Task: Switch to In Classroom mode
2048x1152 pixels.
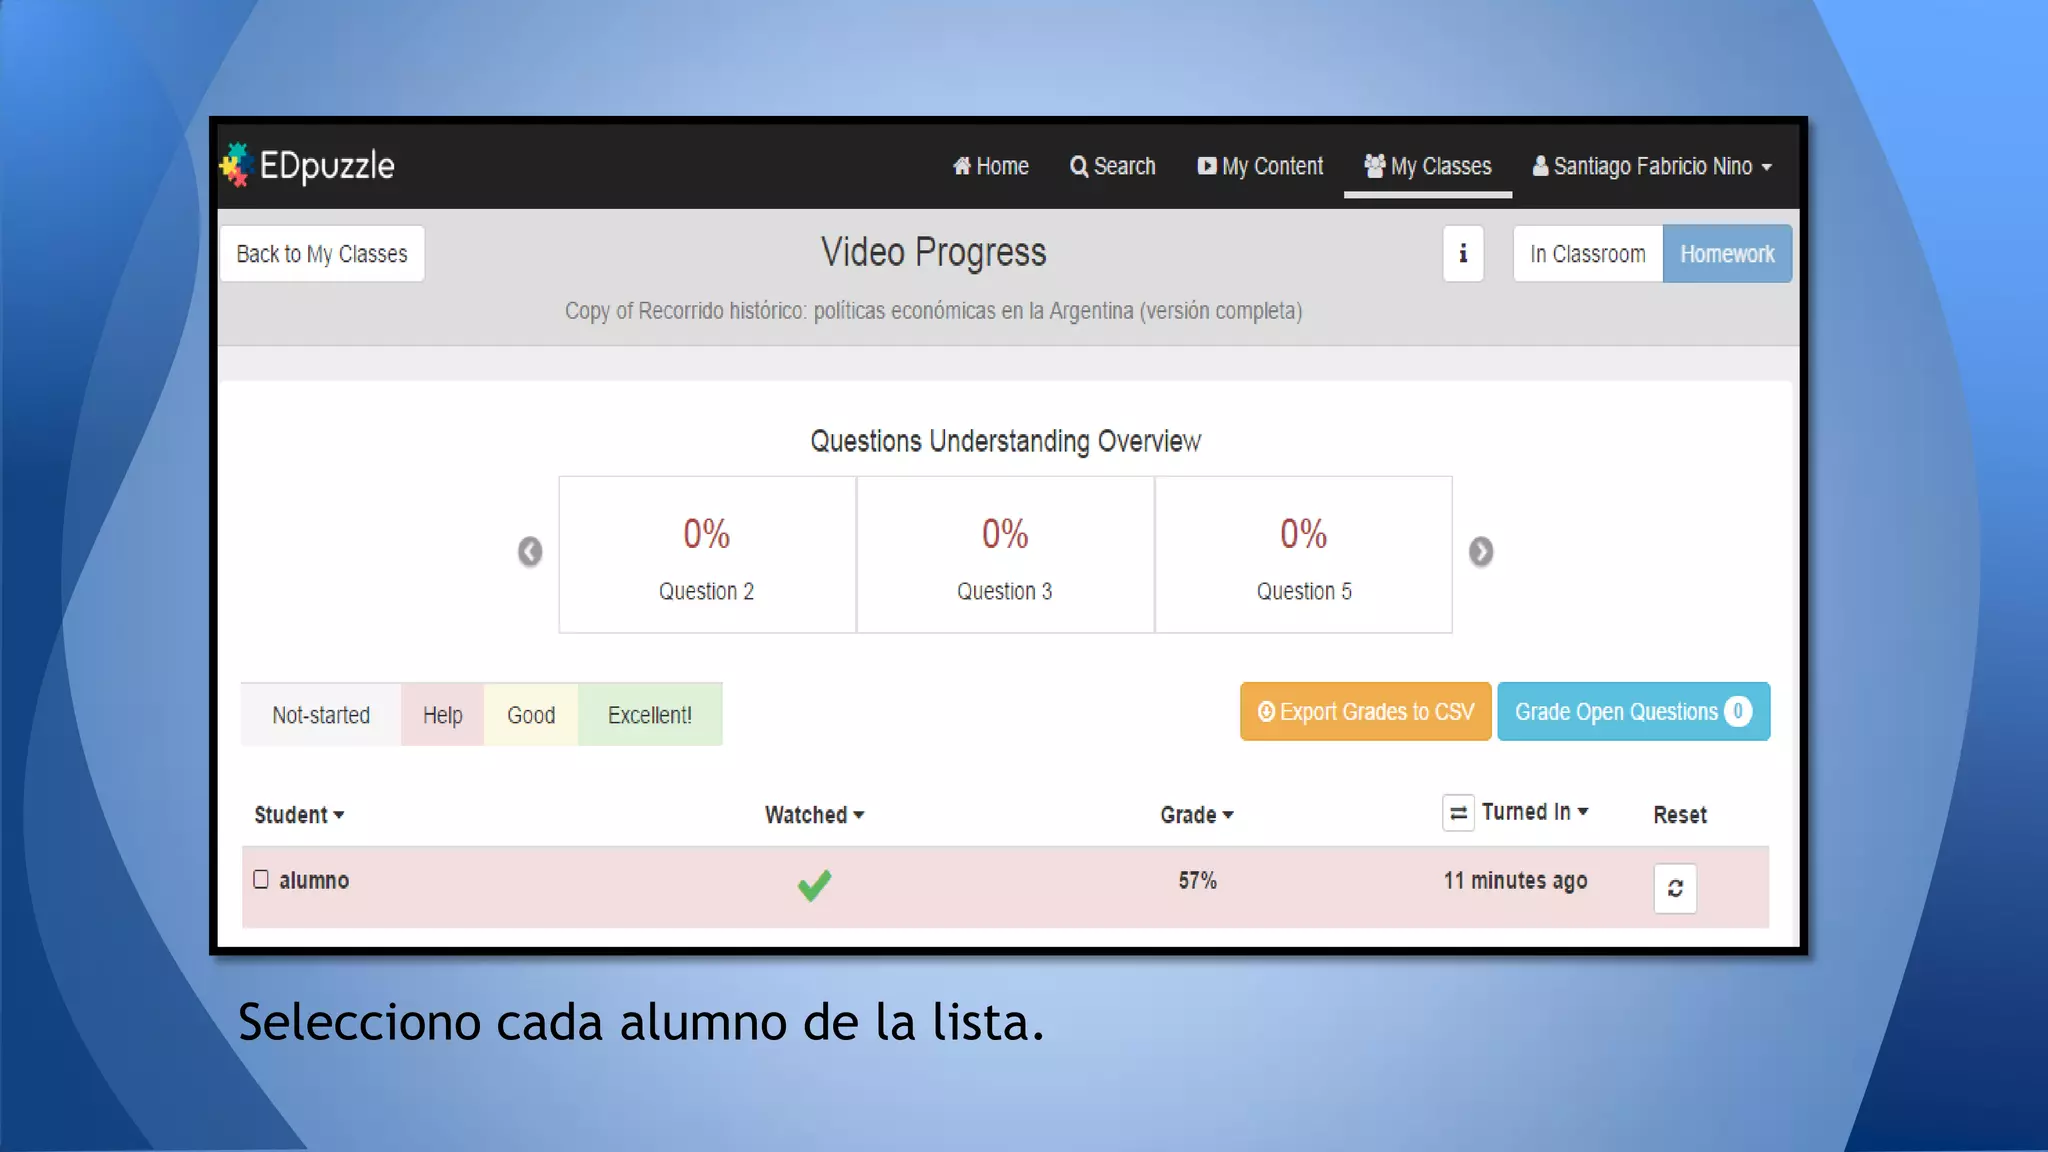Action: point(1588,254)
